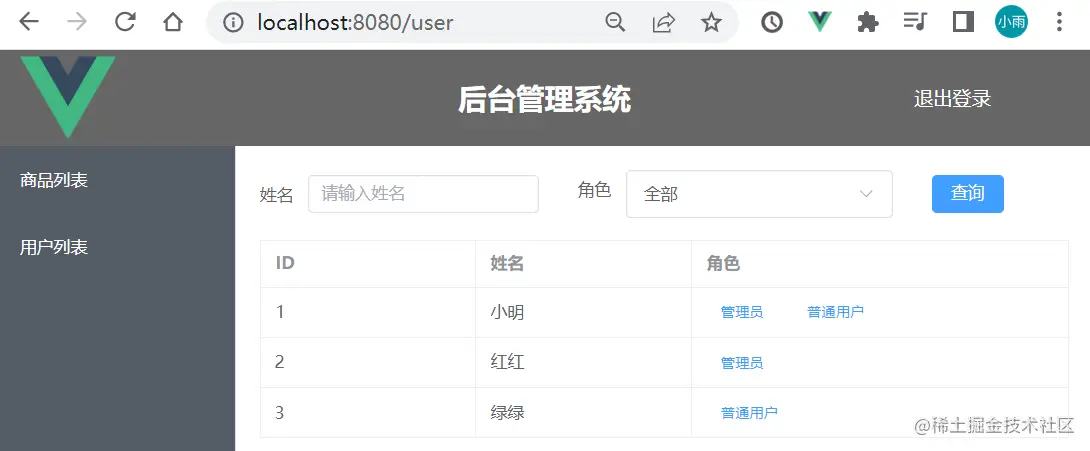
Task: Open the media control playlist icon
Action: (915, 22)
